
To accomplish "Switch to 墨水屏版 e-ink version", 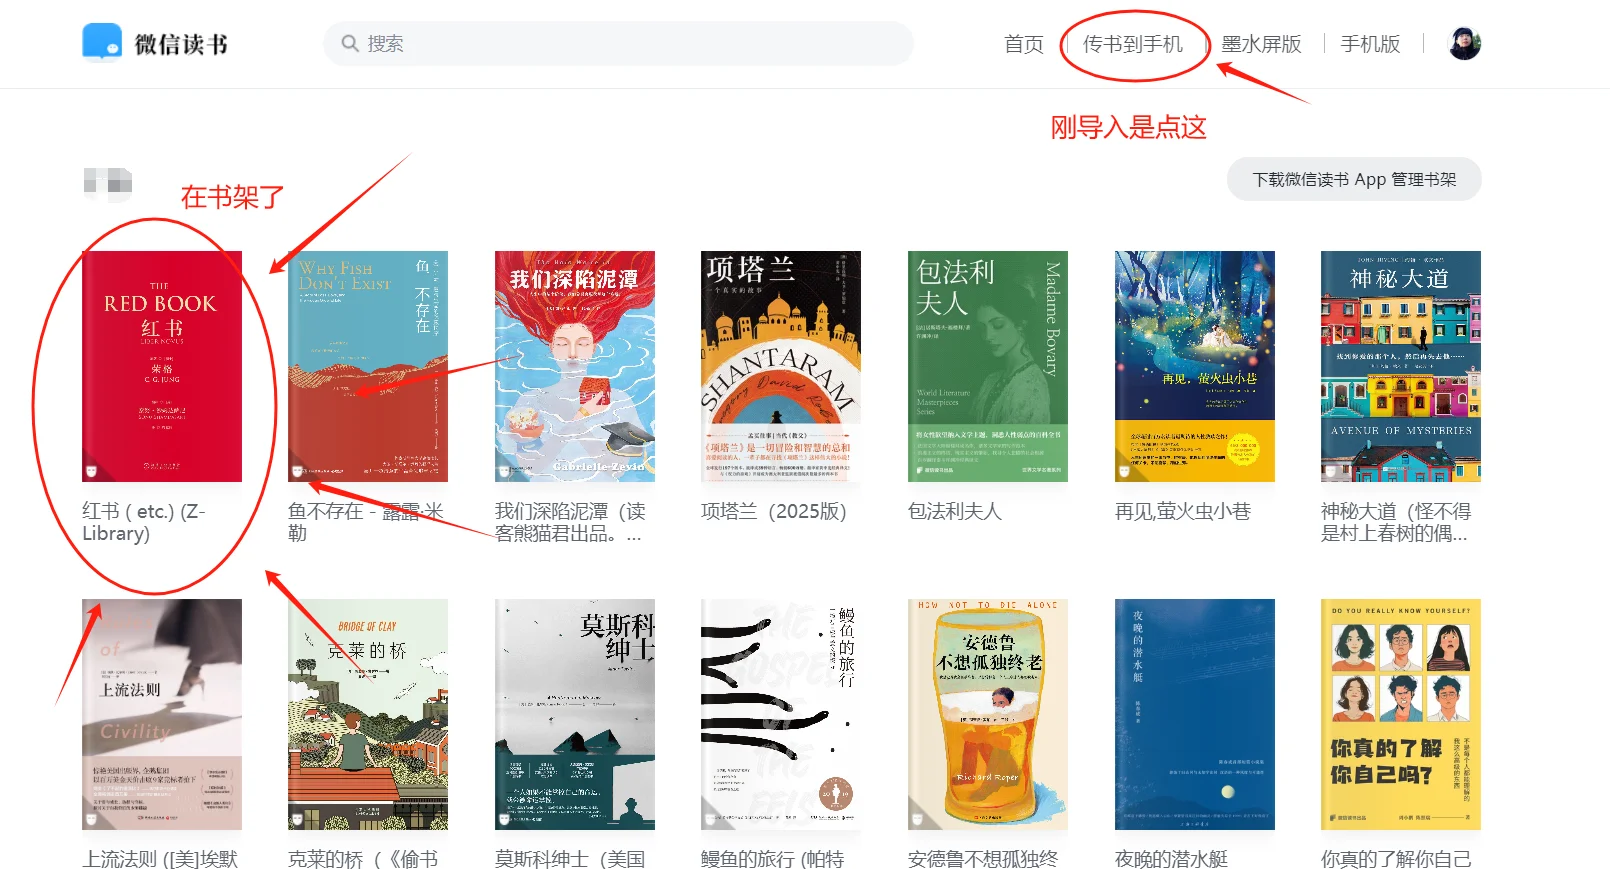I will coord(1262,44).
